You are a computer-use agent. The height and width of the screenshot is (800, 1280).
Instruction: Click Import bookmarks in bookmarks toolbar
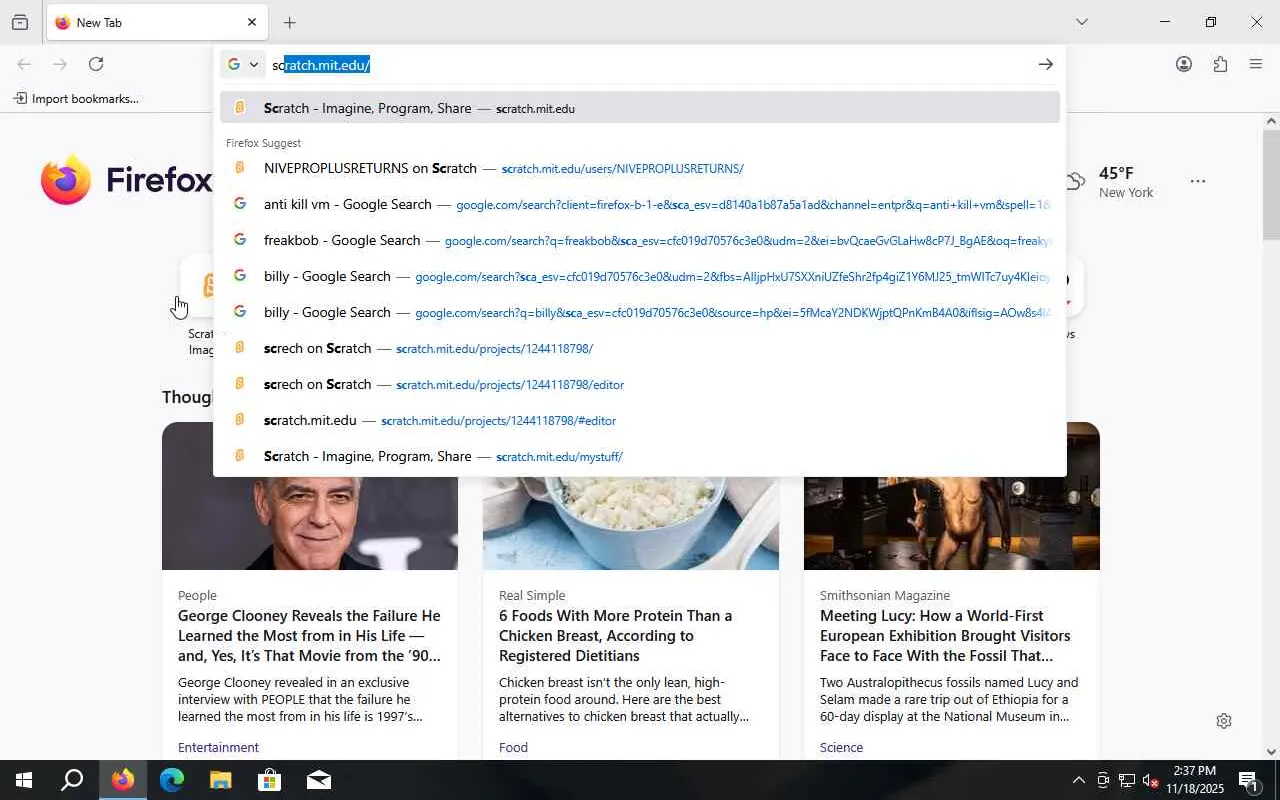click(x=76, y=99)
